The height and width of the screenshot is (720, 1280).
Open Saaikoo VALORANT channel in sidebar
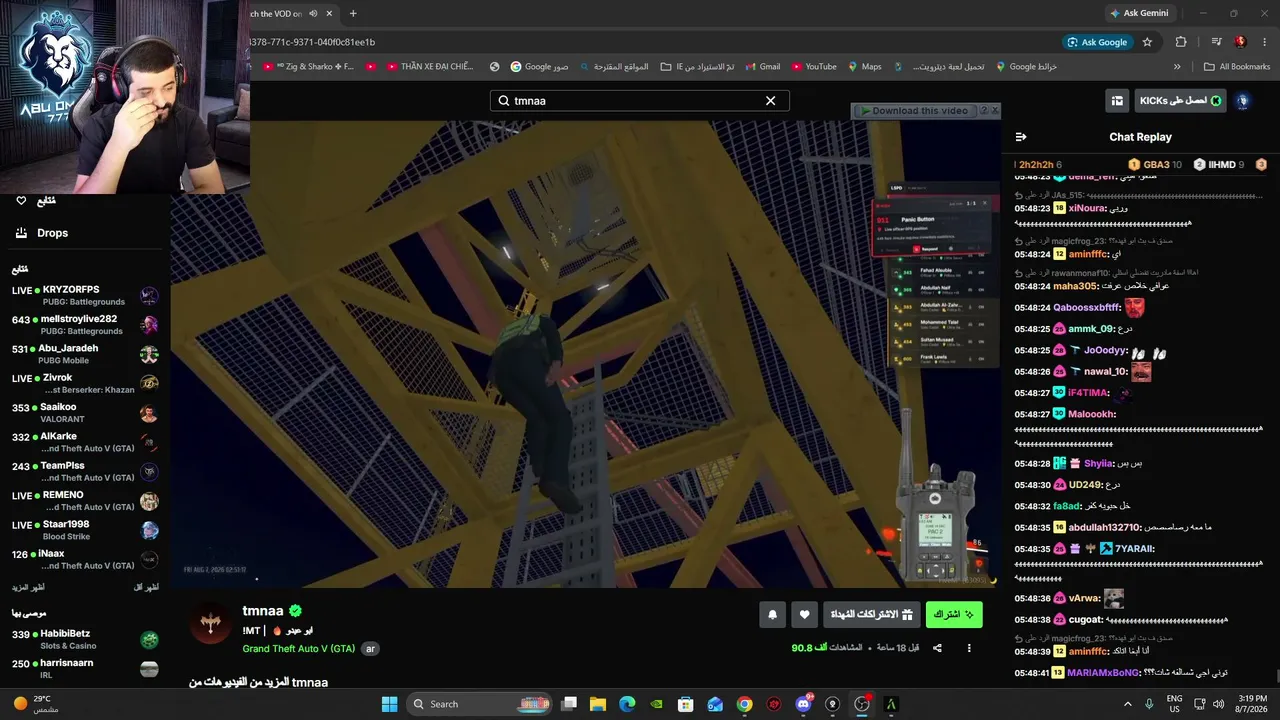pyautogui.click(x=86, y=413)
